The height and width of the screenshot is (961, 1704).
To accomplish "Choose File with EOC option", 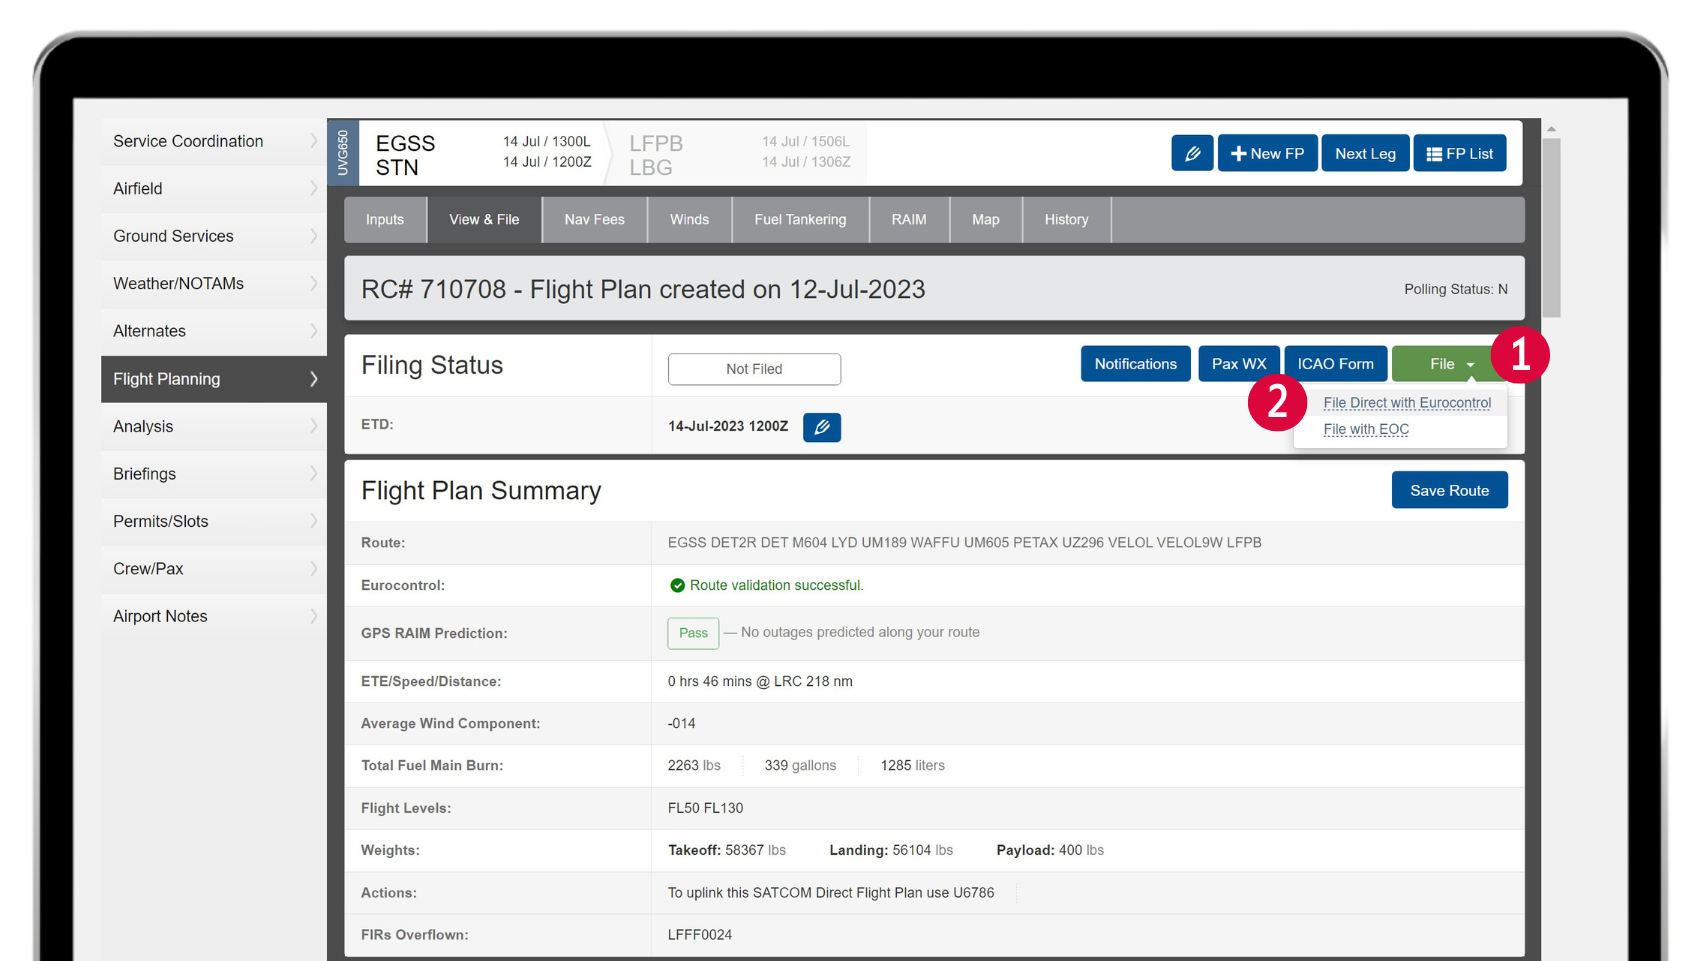I will tap(1365, 430).
